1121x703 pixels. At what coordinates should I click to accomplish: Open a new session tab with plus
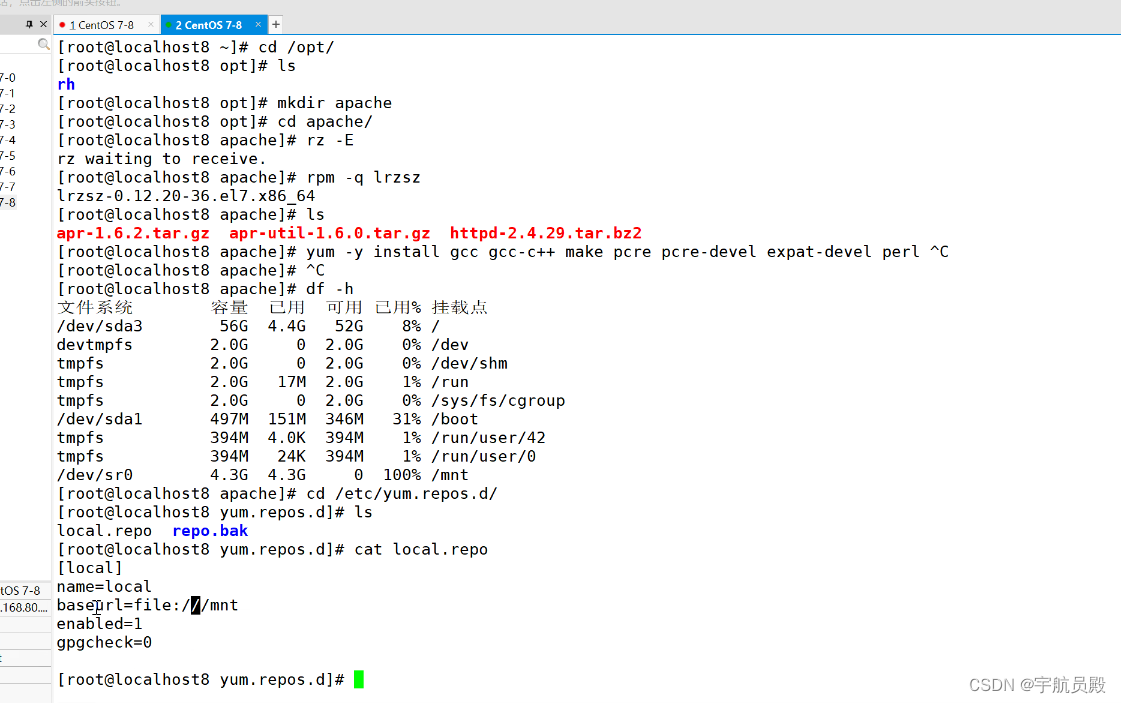click(x=276, y=25)
